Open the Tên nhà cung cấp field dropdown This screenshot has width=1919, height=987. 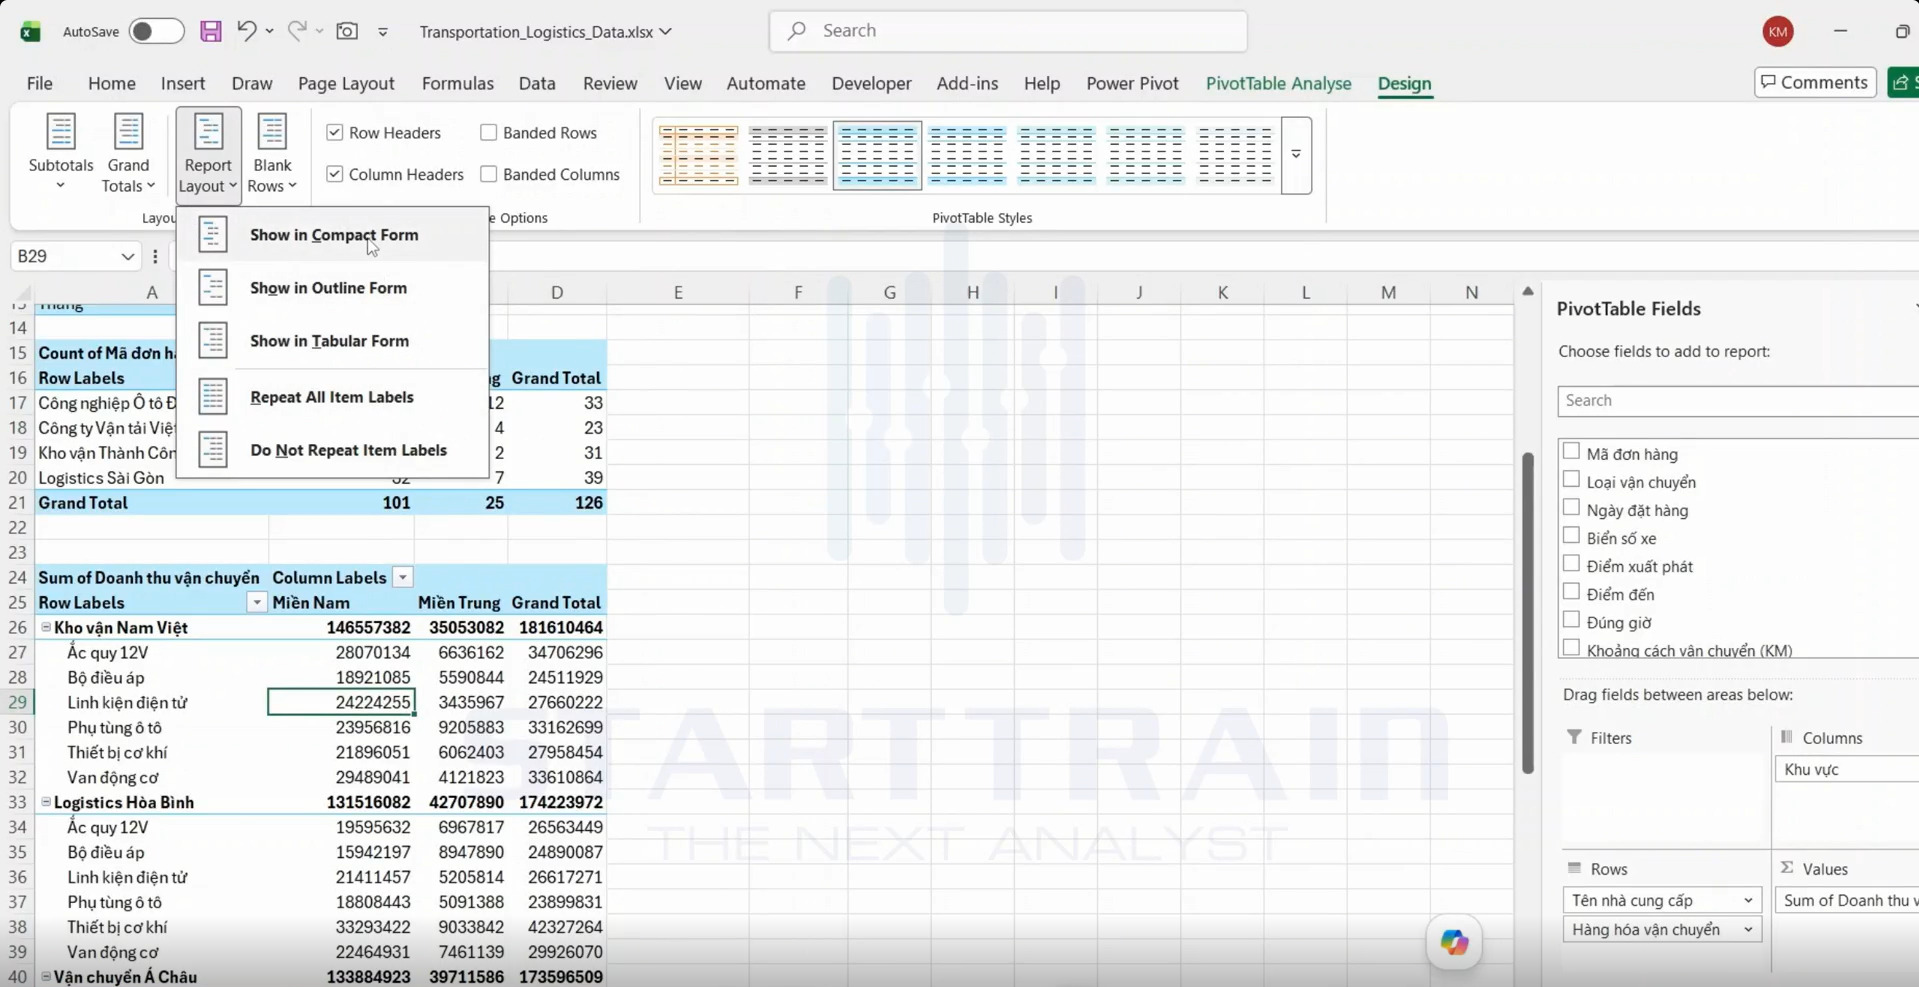click(x=1748, y=900)
